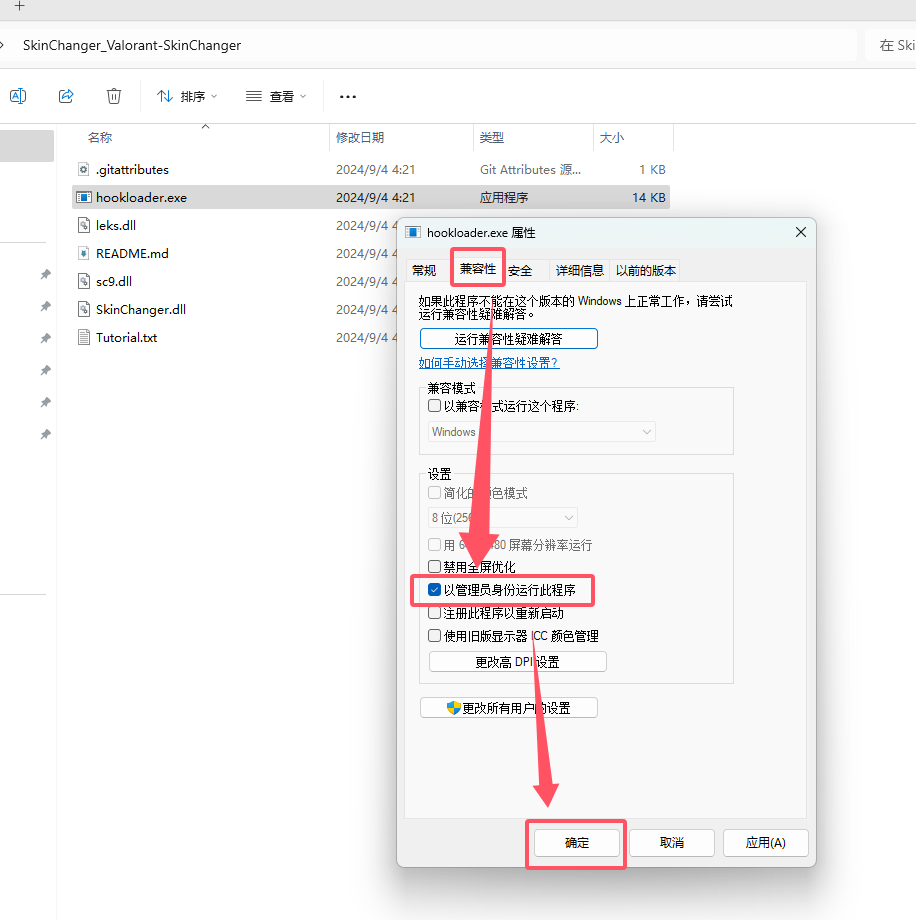
Task: Toggle the 640x480 屏幕分辨率运行 checkbox
Action: coord(434,544)
